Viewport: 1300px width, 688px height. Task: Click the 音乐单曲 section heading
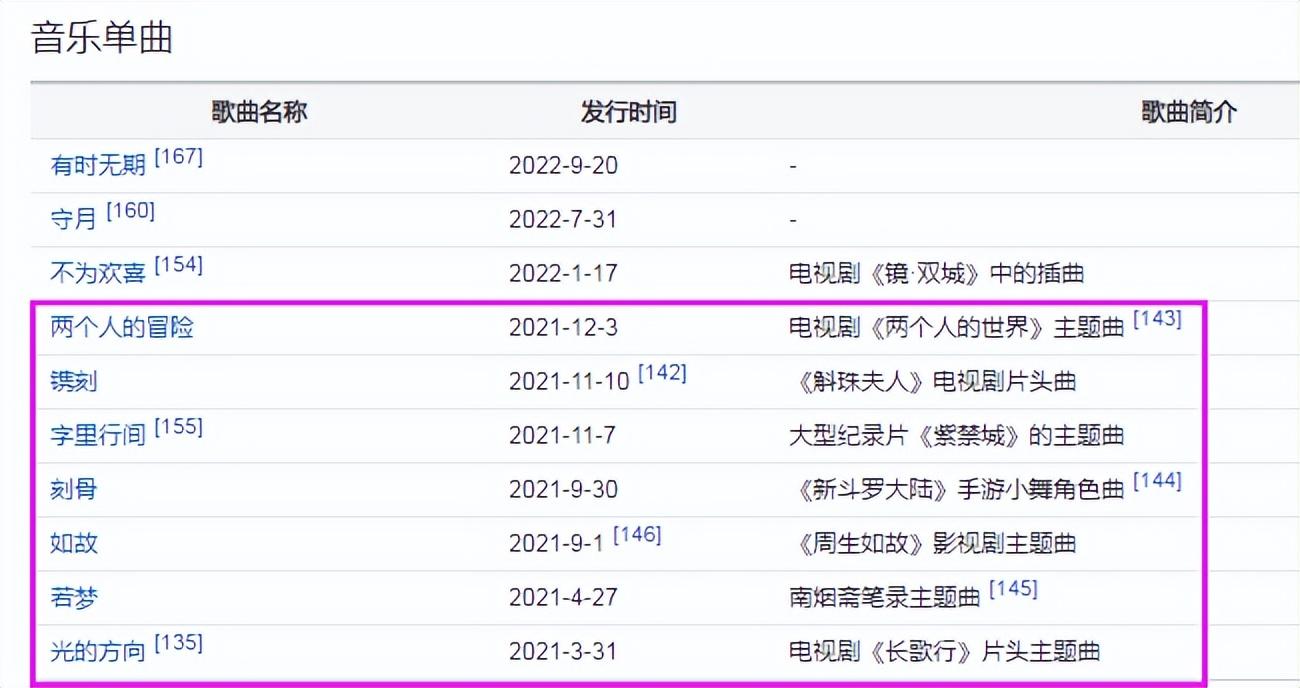point(102,38)
